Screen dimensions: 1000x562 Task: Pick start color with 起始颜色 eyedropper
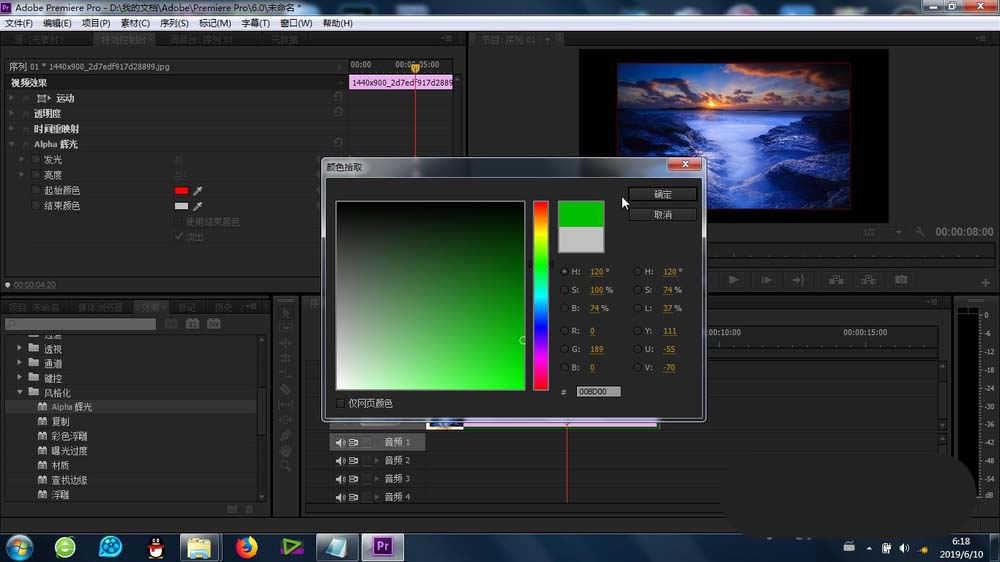tap(198, 191)
